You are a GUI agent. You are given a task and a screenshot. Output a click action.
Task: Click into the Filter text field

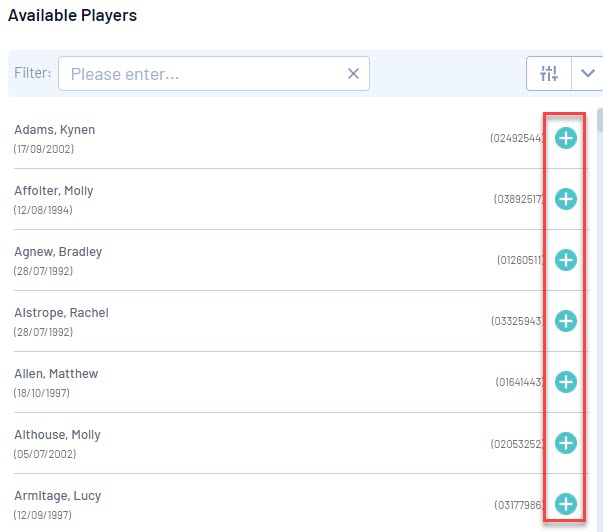pos(200,73)
